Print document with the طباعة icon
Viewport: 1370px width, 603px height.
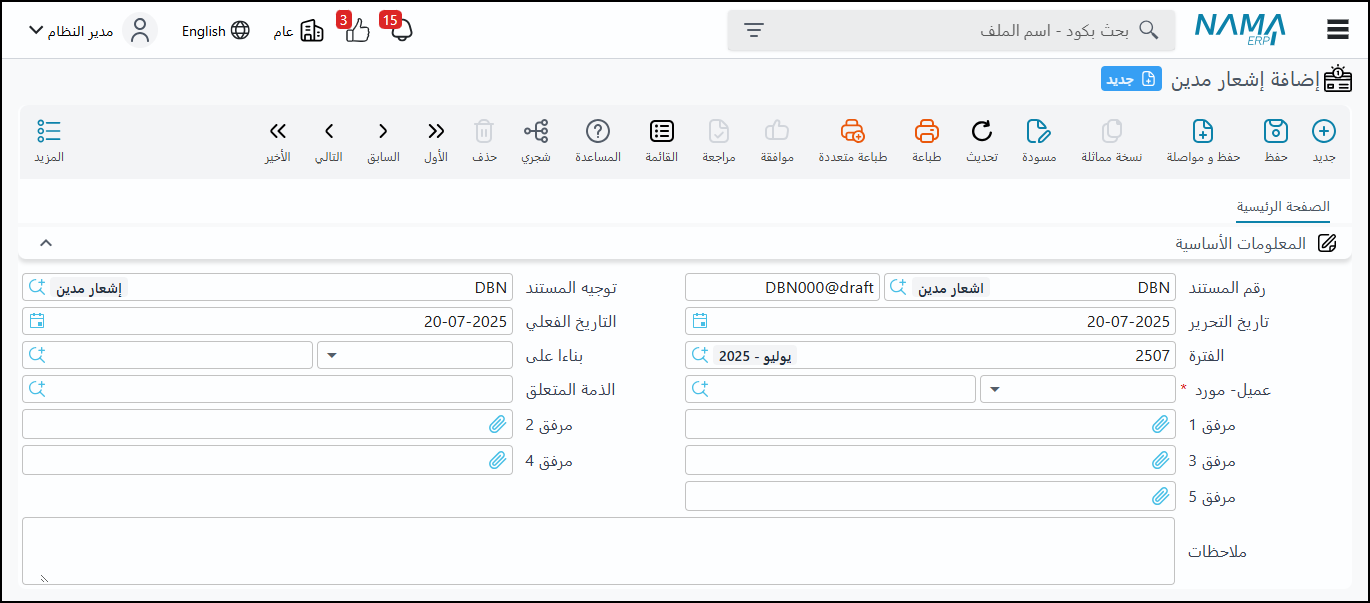927,132
